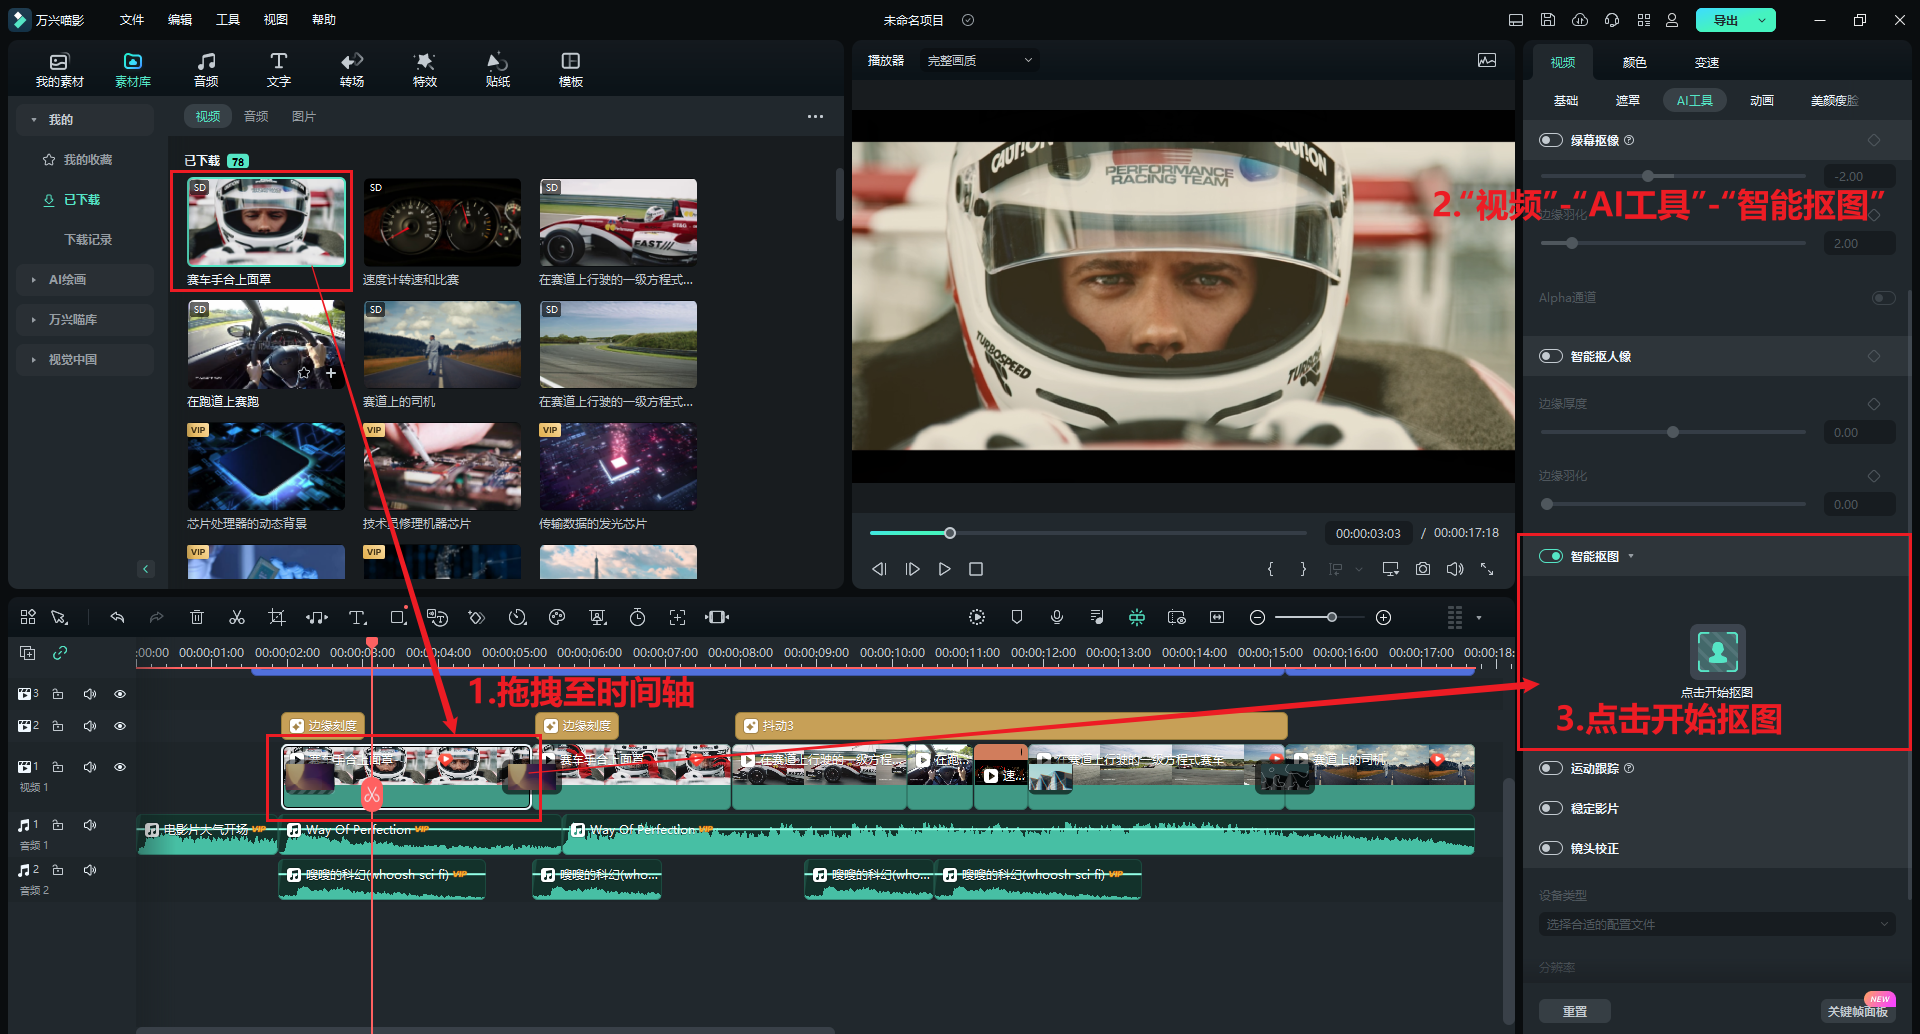Viewport: 1920px width, 1034px height.
Task: Open the 特效 effects panel
Action: (x=425, y=69)
